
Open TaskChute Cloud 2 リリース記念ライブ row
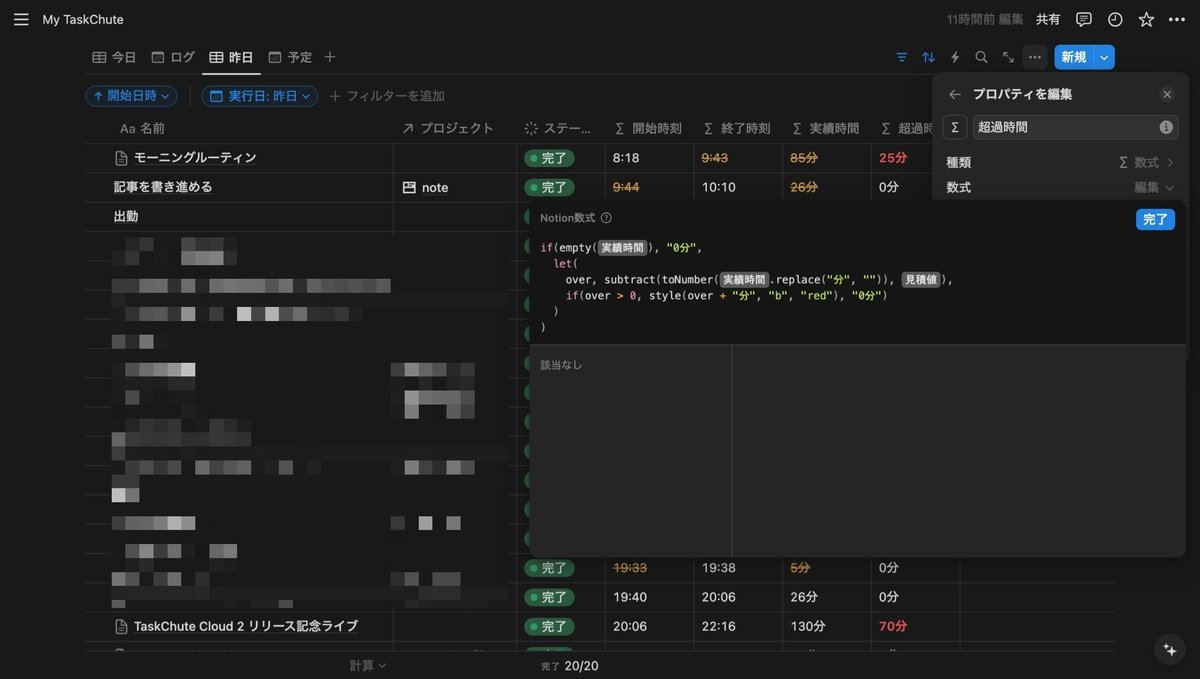tap(246, 626)
